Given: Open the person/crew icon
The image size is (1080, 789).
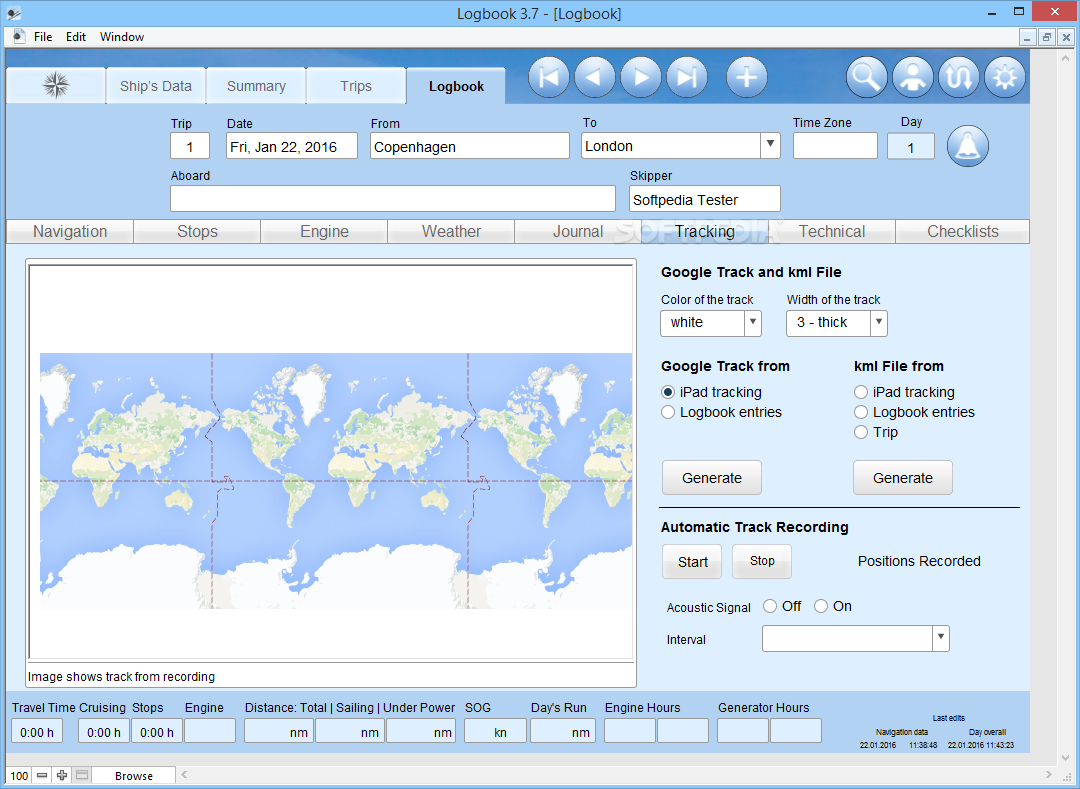Looking at the screenshot, I should point(913,77).
